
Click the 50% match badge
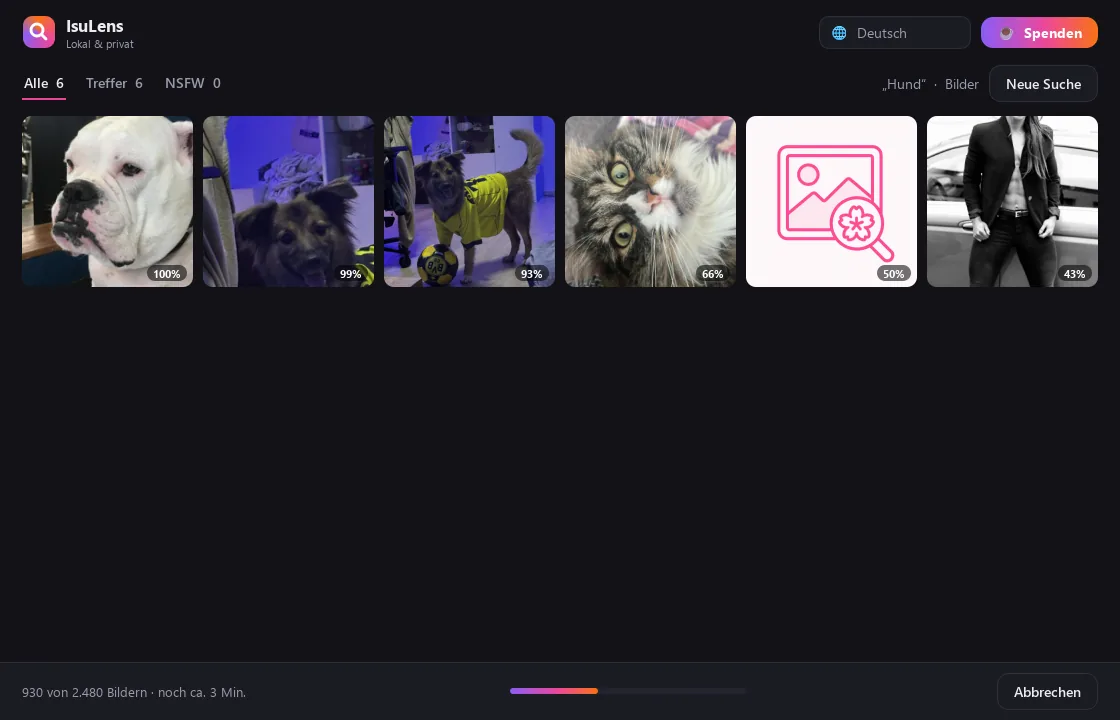[x=894, y=274]
